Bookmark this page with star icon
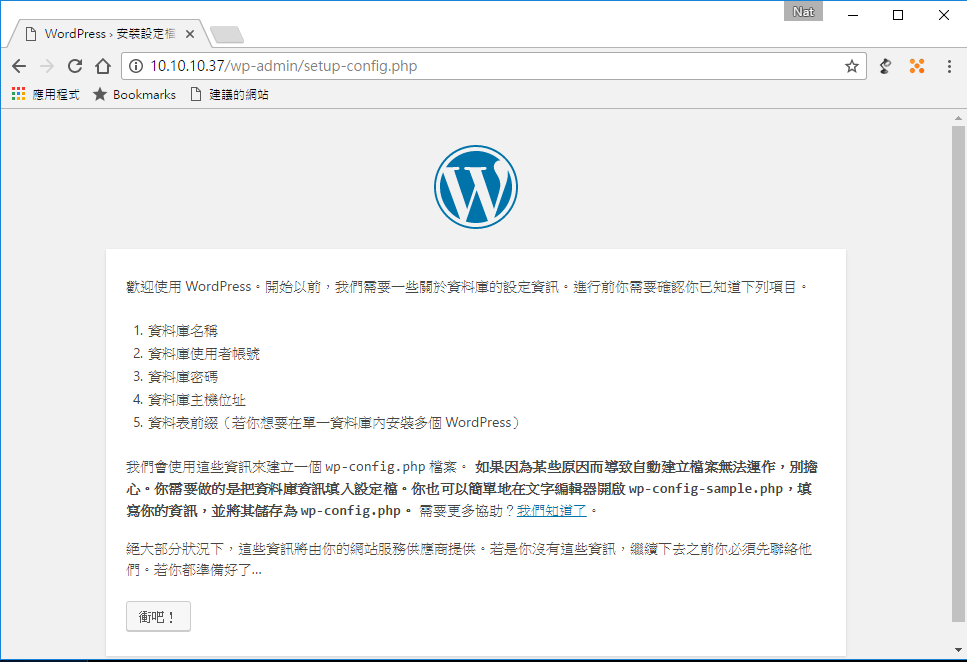Screen dimensions: 967x662 point(852,66)
